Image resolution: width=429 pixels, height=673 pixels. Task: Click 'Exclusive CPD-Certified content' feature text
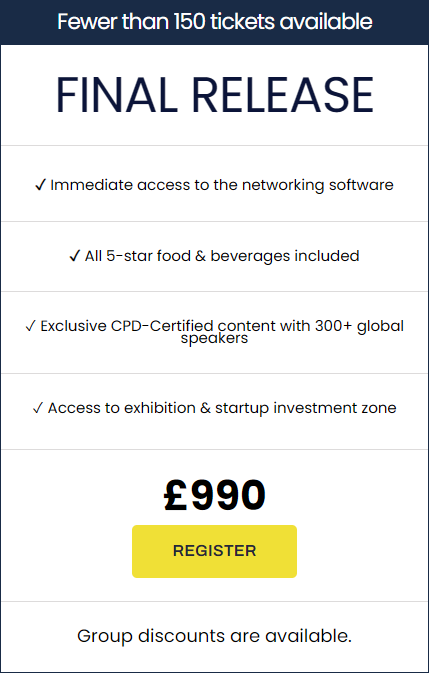pos(158,326)
